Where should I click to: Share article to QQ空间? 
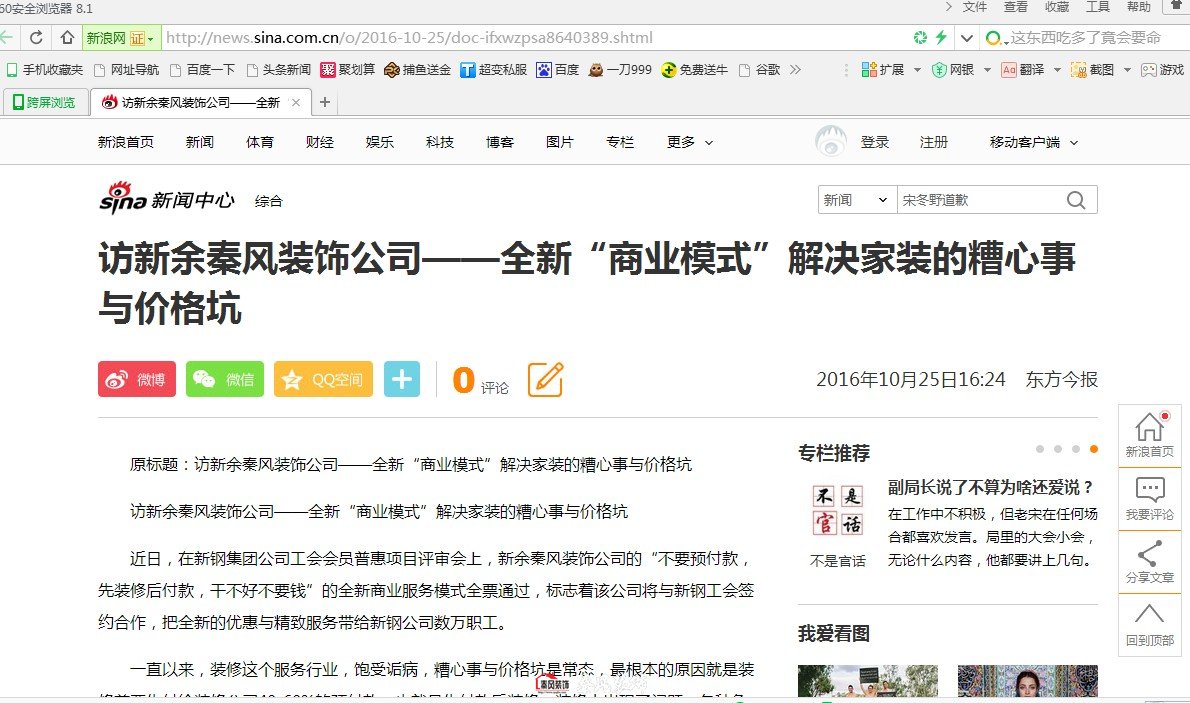323,380
